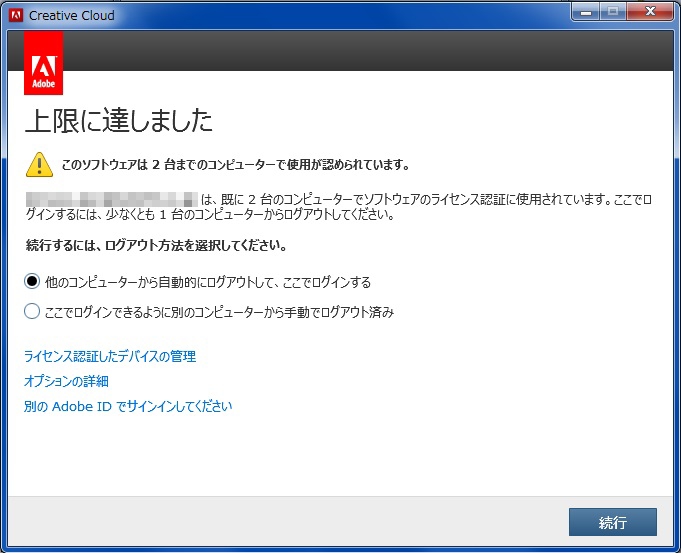
Task: Open ライセンス認証したデバイスの管理 link
Action: point(109,356)
